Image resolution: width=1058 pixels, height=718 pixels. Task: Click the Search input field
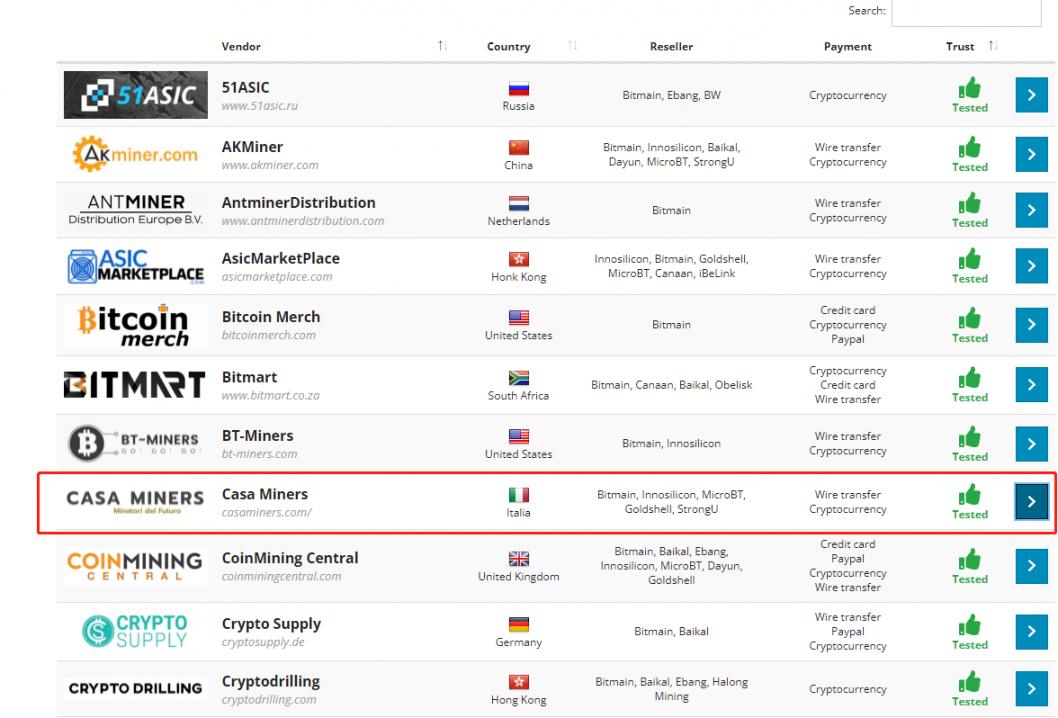click(x=965, y=11)
